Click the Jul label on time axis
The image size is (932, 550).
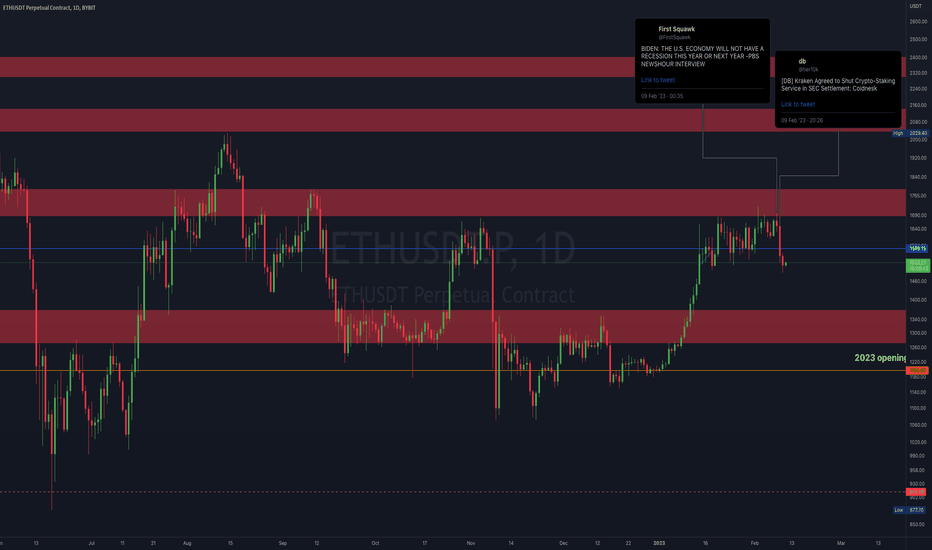point(91,543)
